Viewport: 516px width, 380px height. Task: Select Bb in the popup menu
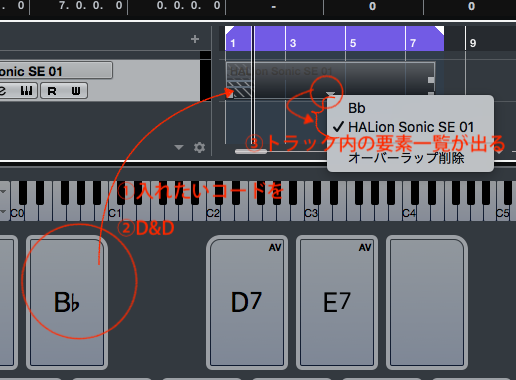357,108
